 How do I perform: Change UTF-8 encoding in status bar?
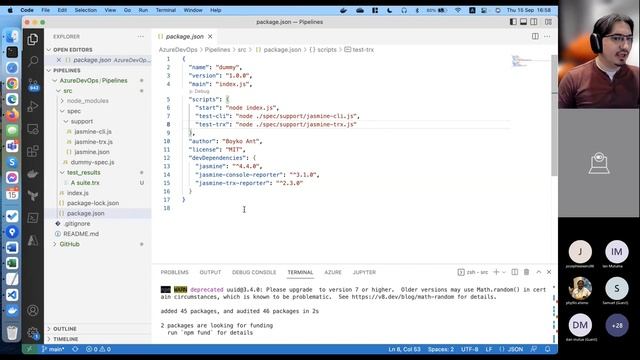(x=469, y=349)
